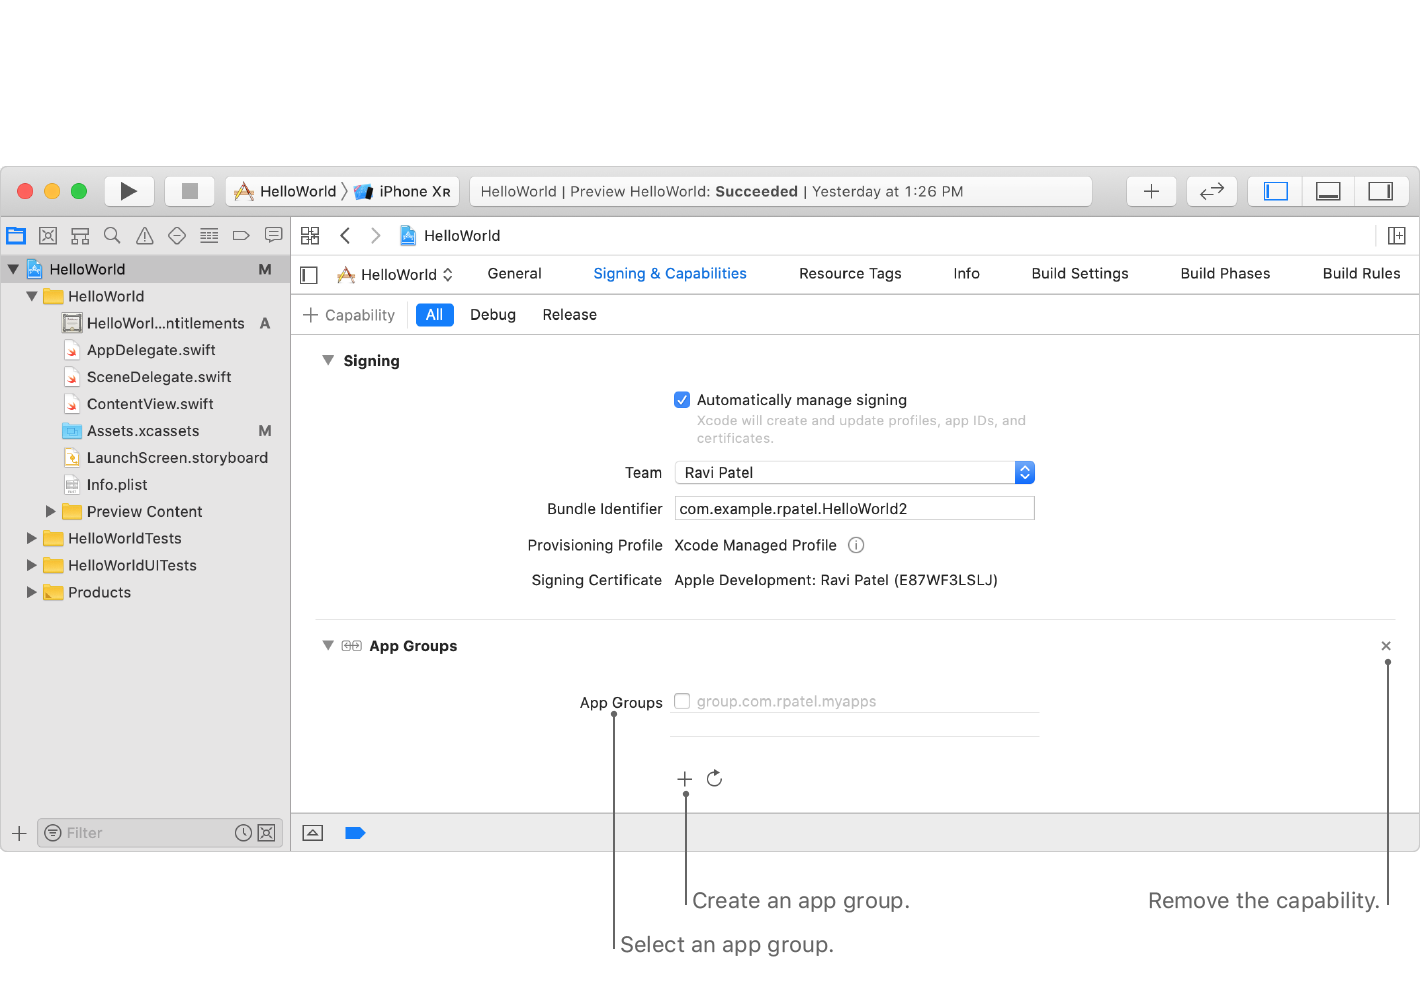The image size is (1420, 1000).
Task: Click the Library plus button in toolbar
Action: (x=1151, y=191)
